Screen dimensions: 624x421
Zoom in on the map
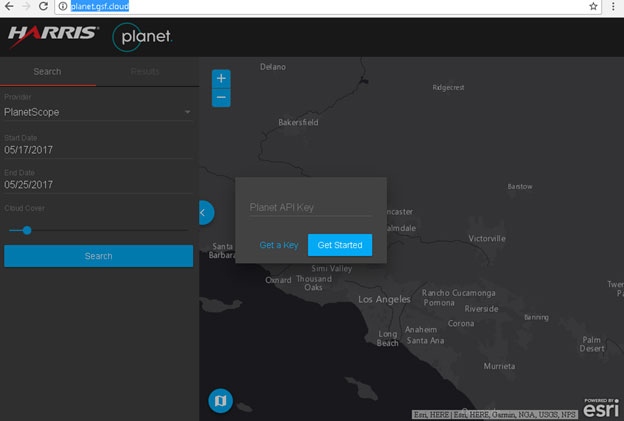click(221, 78)
